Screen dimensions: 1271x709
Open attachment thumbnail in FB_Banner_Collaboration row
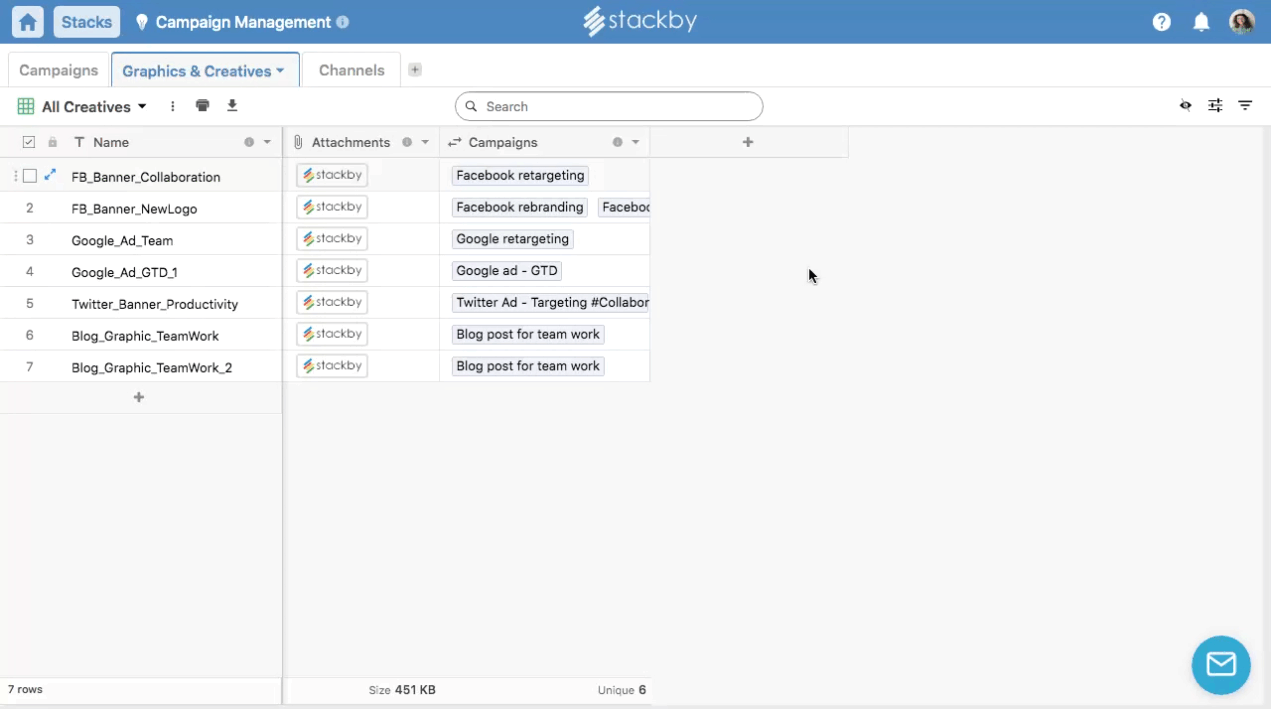332,175
